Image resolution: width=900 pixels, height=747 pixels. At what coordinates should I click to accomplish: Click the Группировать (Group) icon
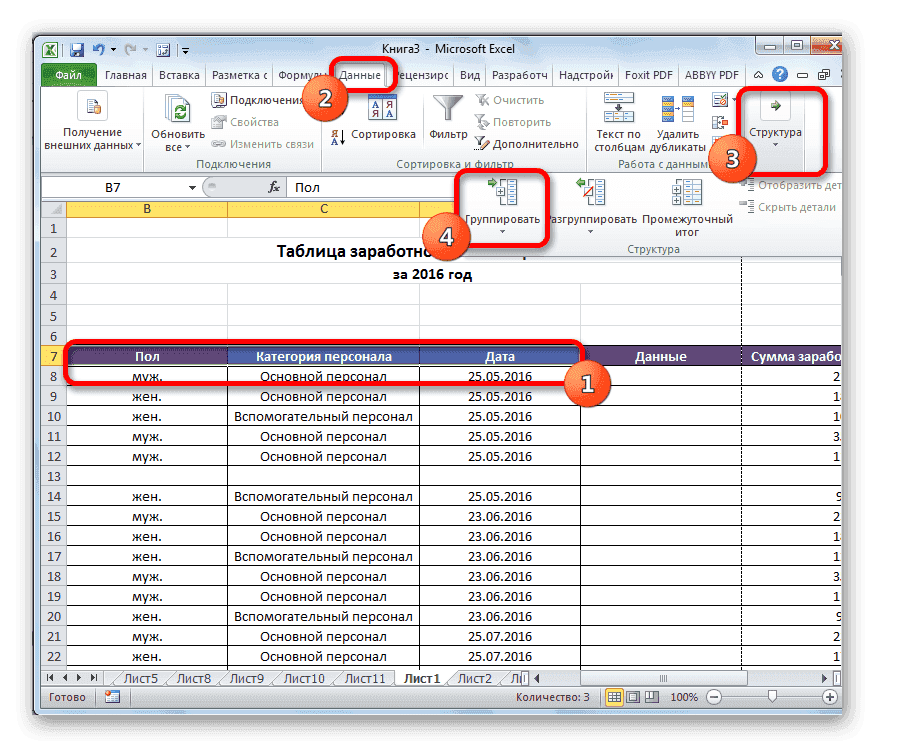click(x=502, y=192)
